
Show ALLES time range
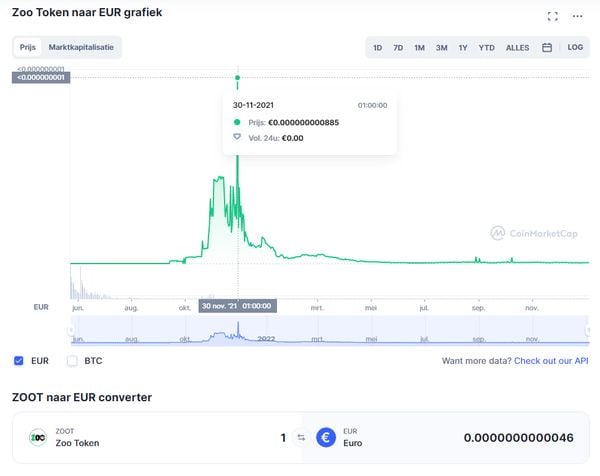[x=517, y=48]
